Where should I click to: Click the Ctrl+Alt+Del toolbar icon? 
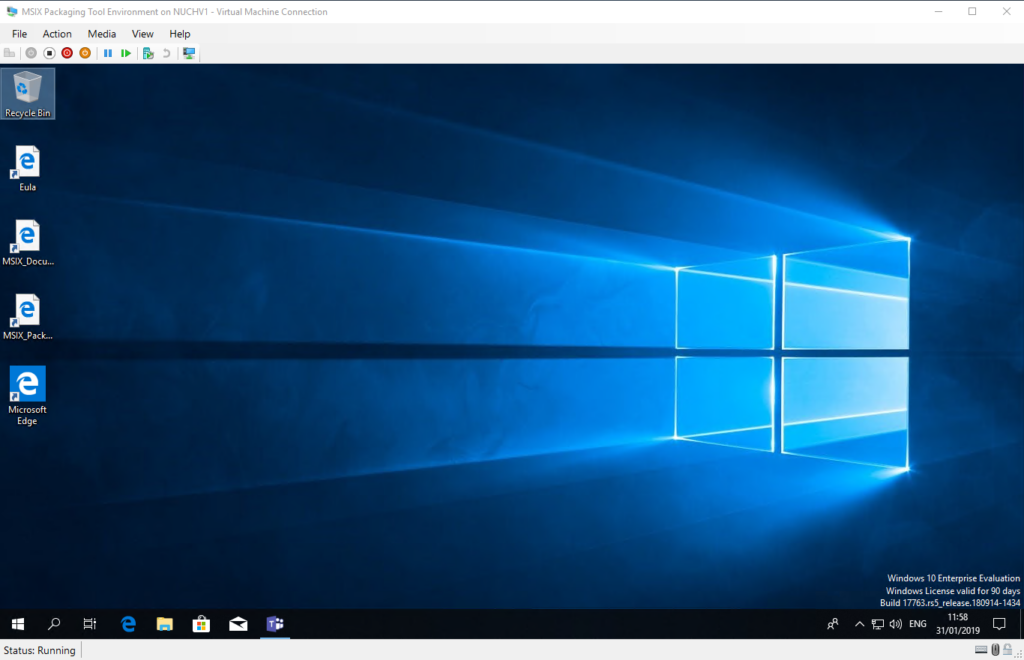[x=9, y=53]
